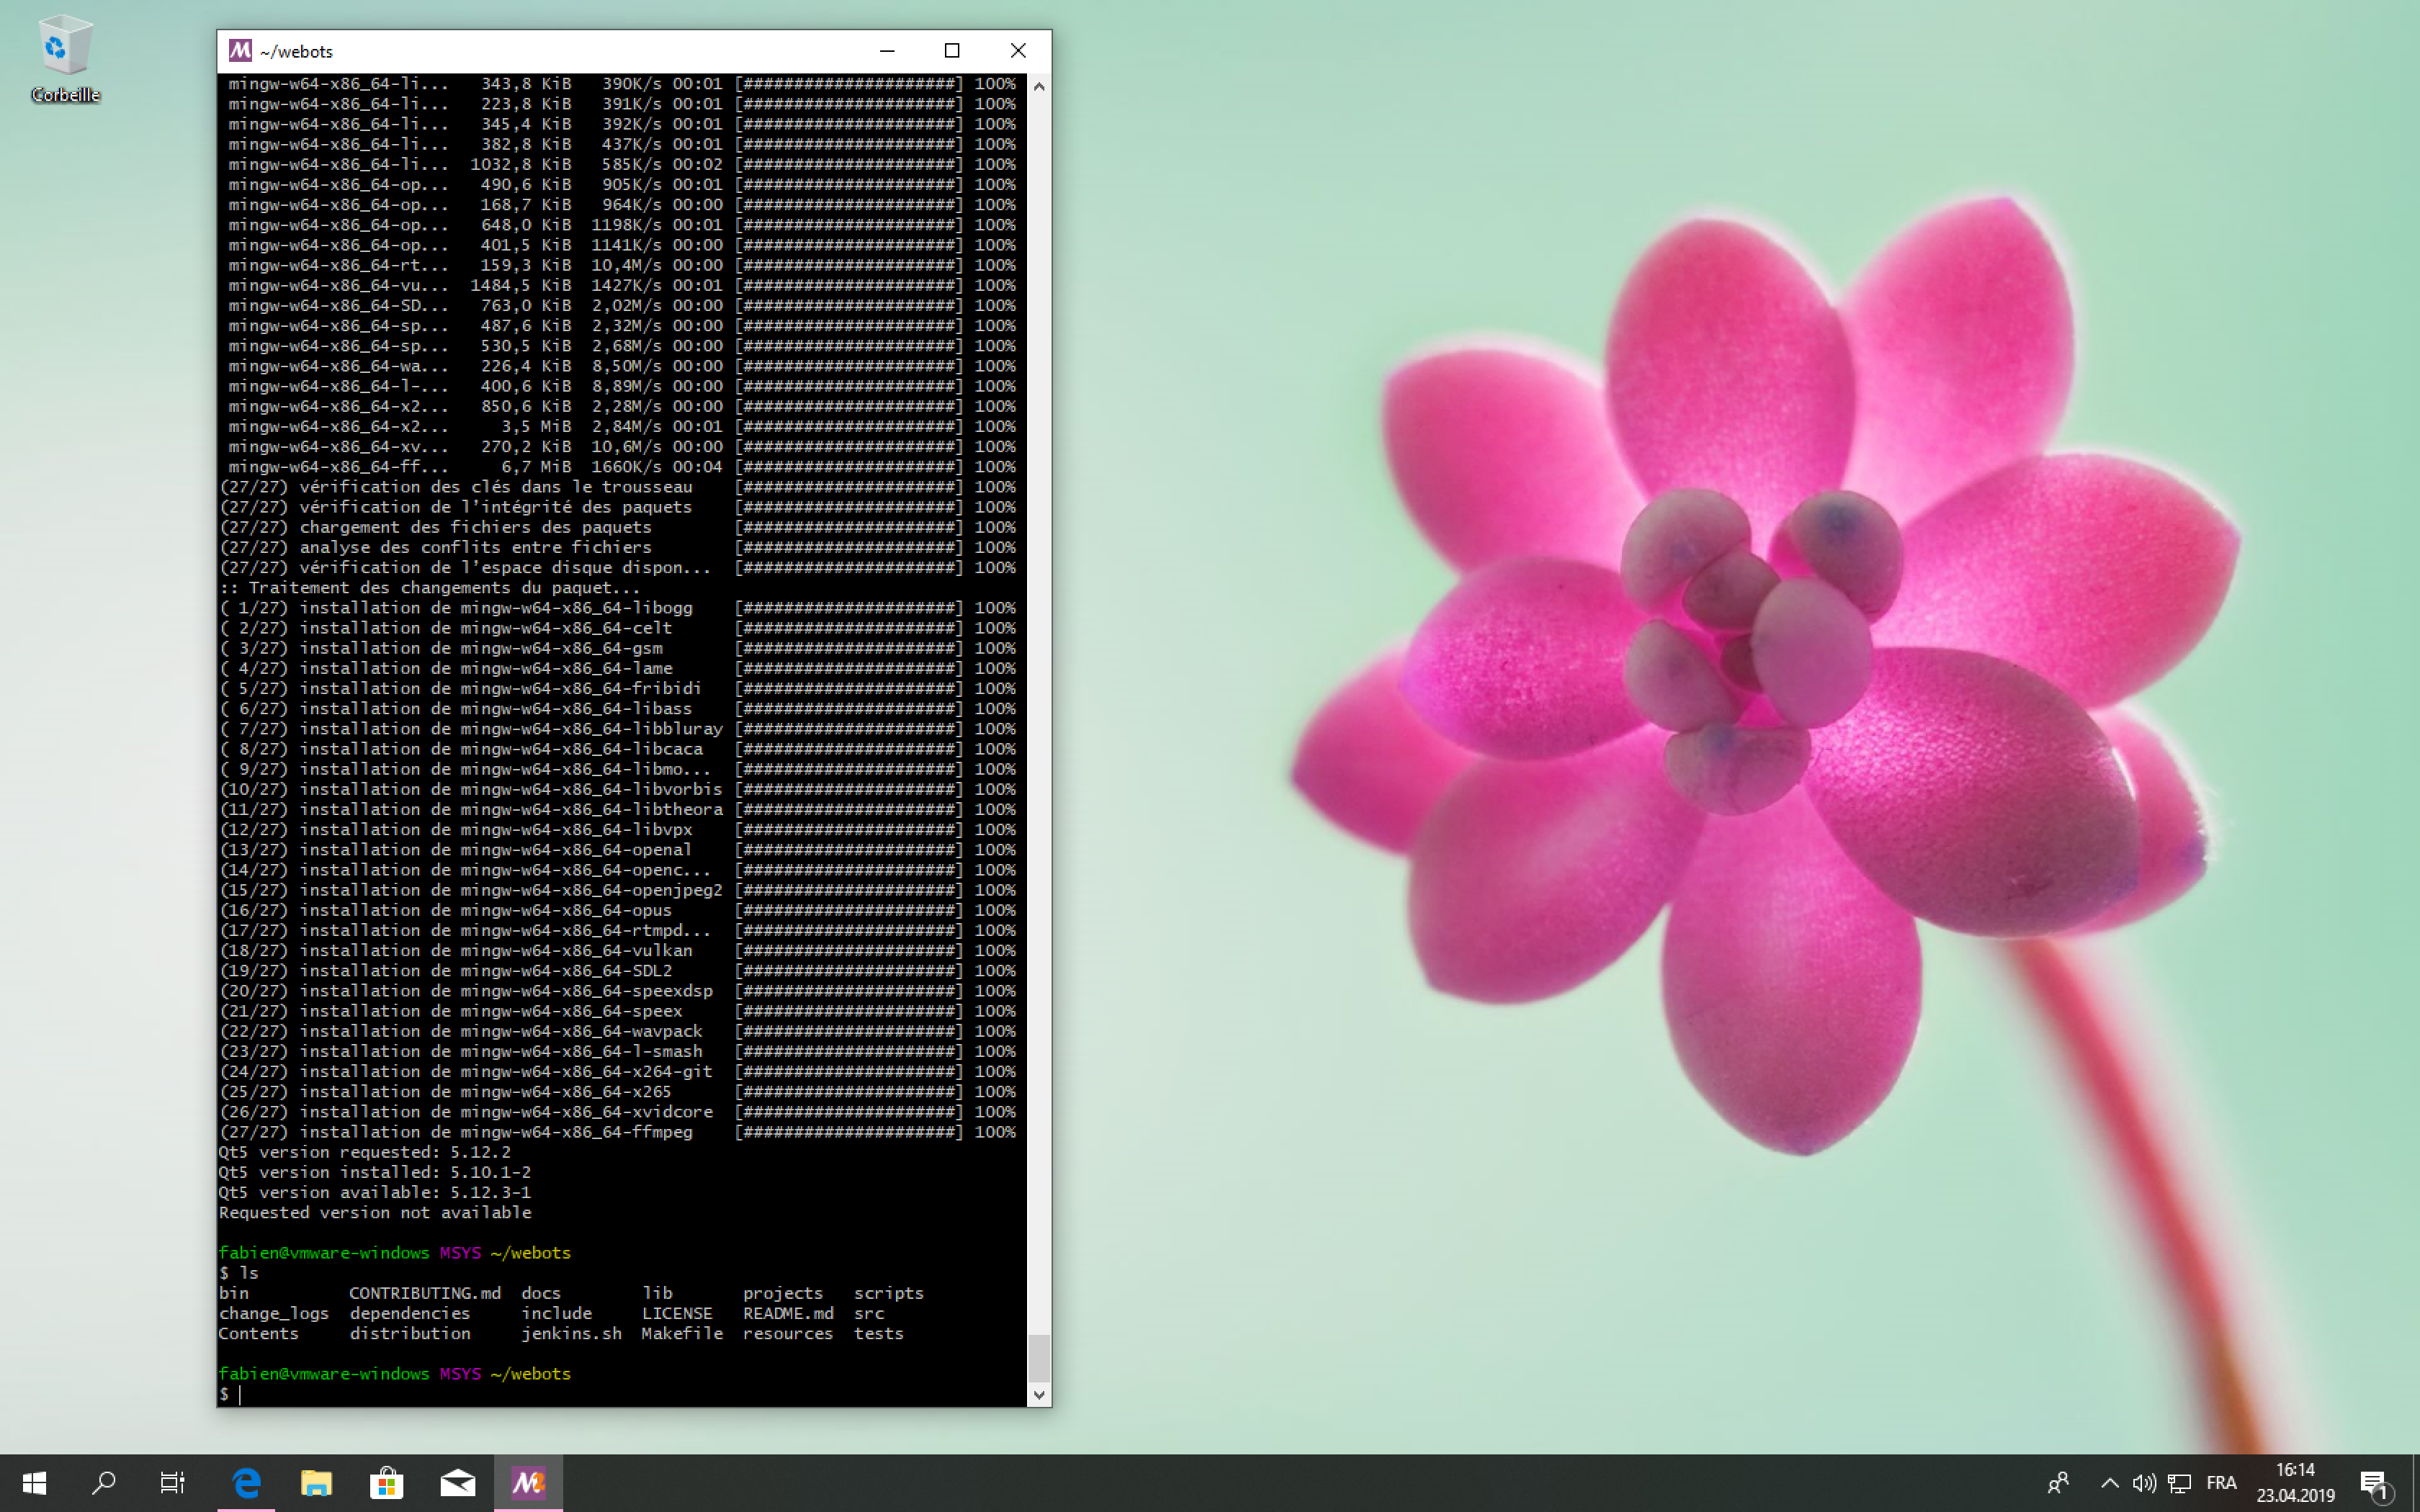
Task: Minimize the ~/webots terminal window
Action: click(887, 51)
